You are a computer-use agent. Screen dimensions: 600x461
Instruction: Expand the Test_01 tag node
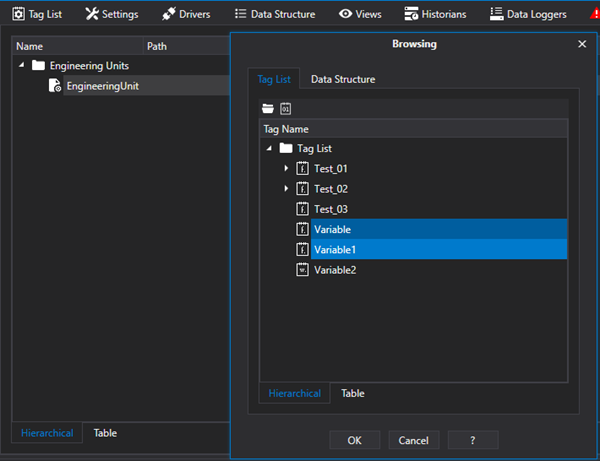(x=286, y=168)
